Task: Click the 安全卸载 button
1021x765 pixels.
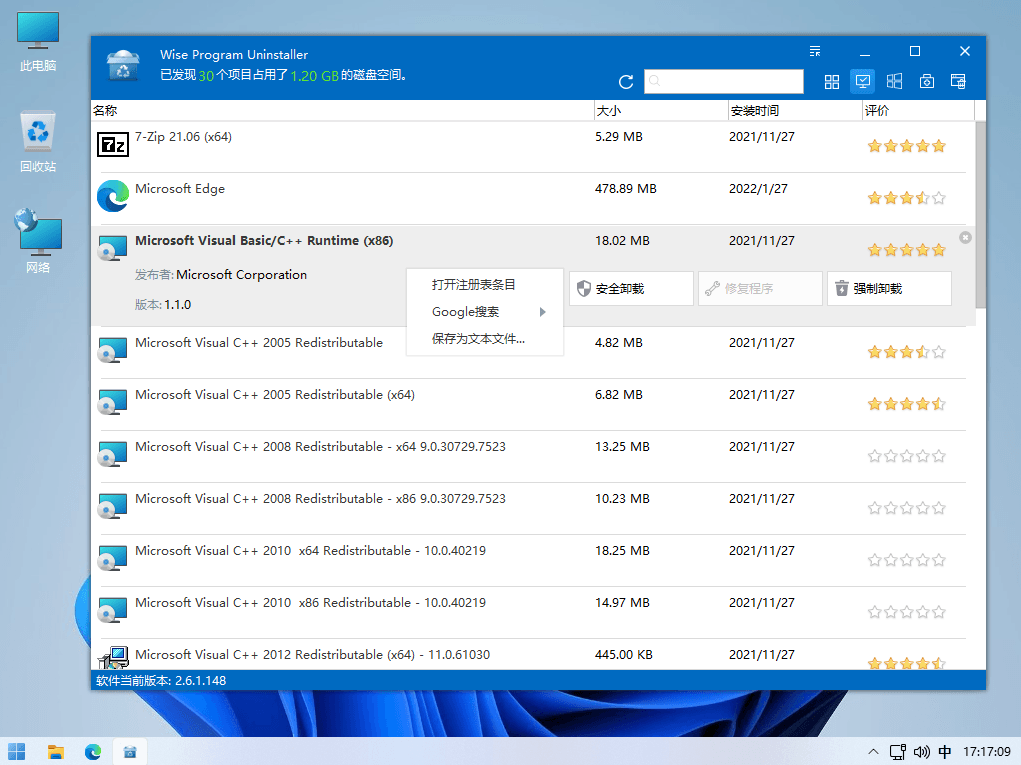Action: 631,288
